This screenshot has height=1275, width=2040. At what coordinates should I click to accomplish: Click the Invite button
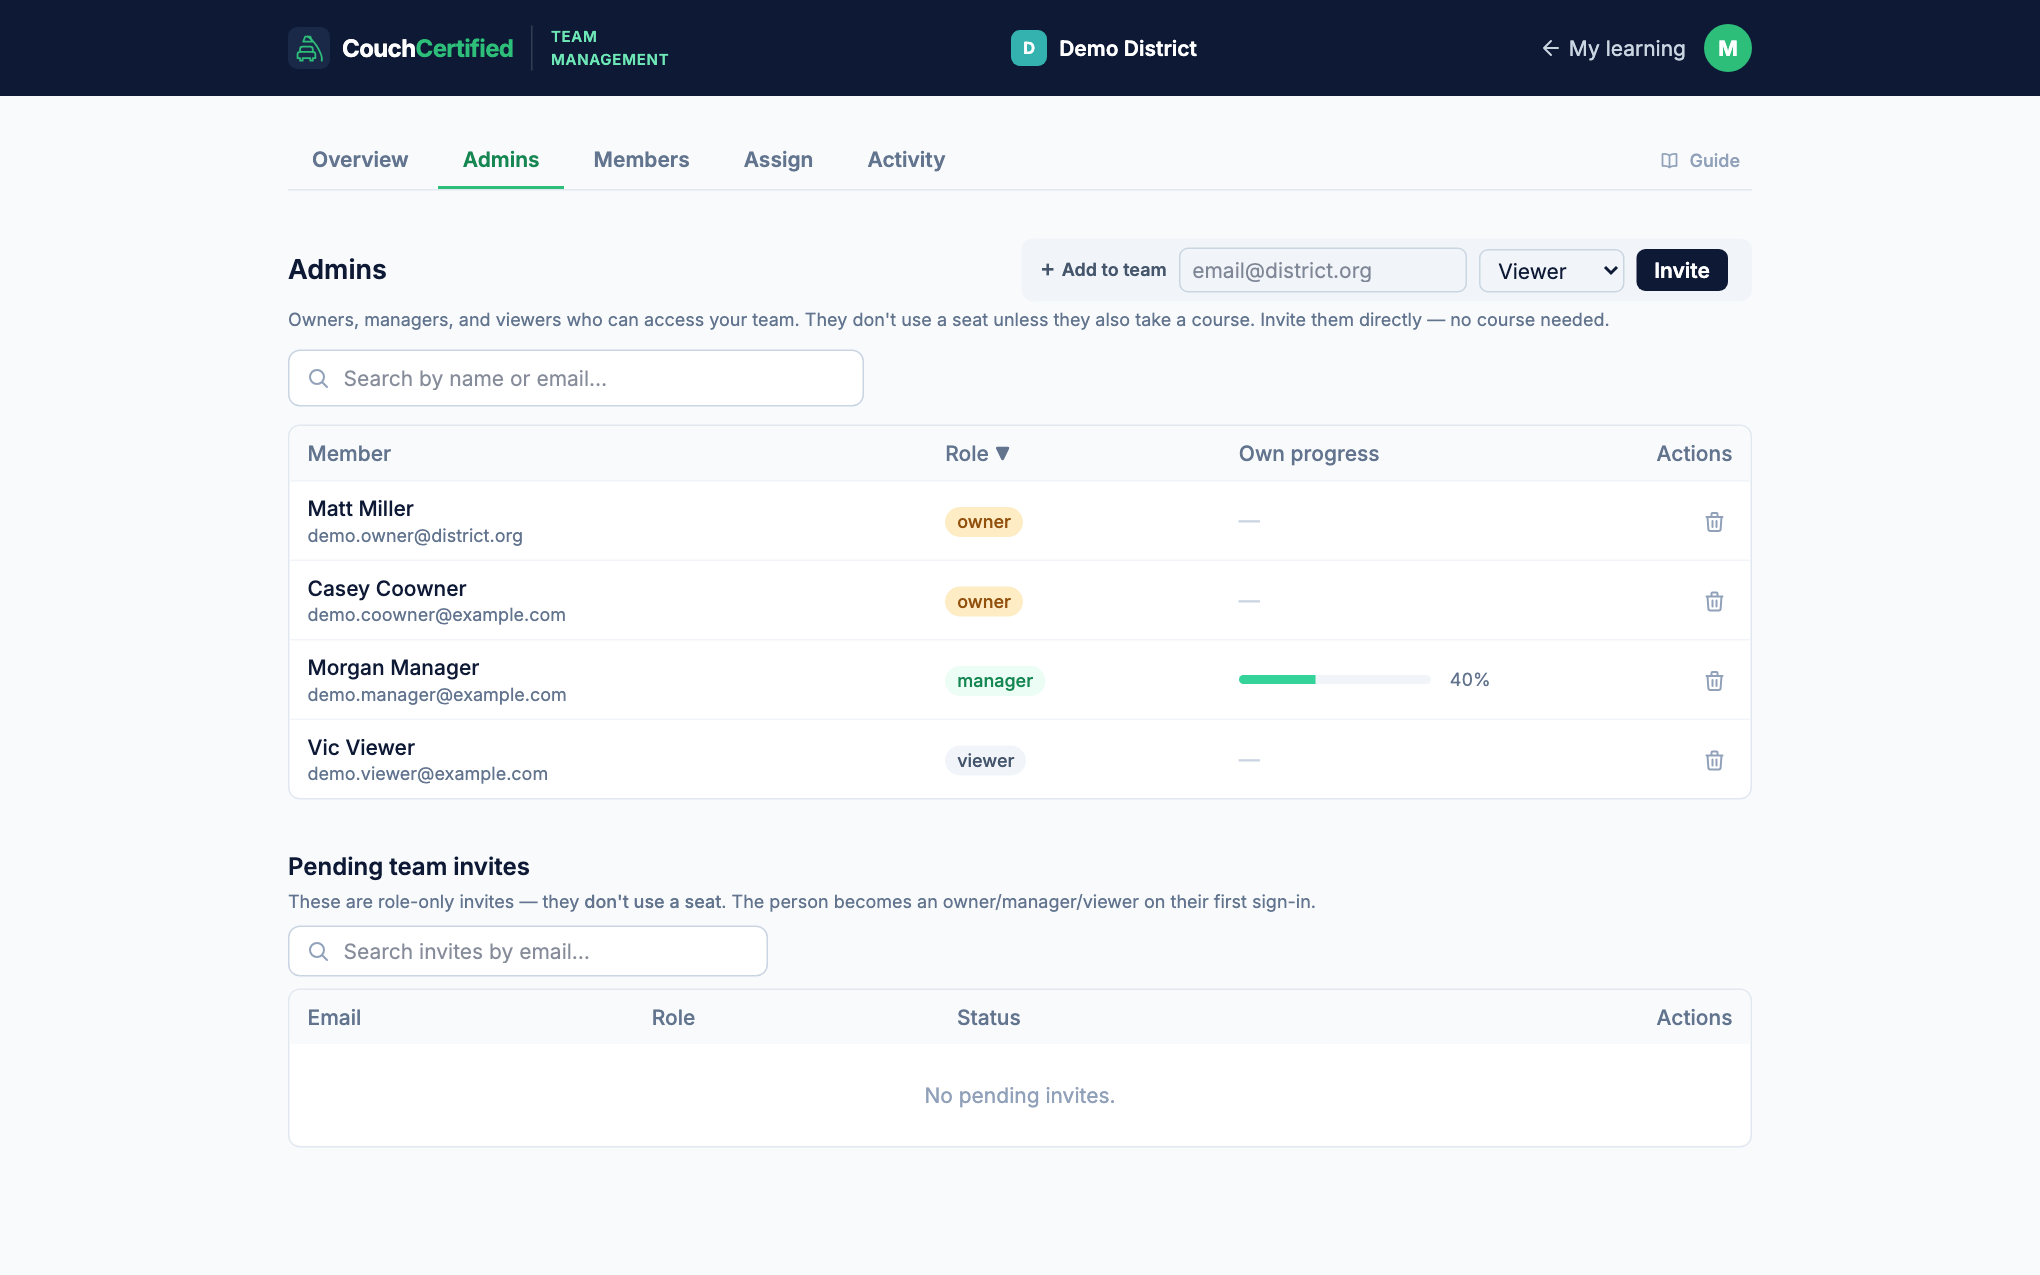click(x=1681, y=270)
